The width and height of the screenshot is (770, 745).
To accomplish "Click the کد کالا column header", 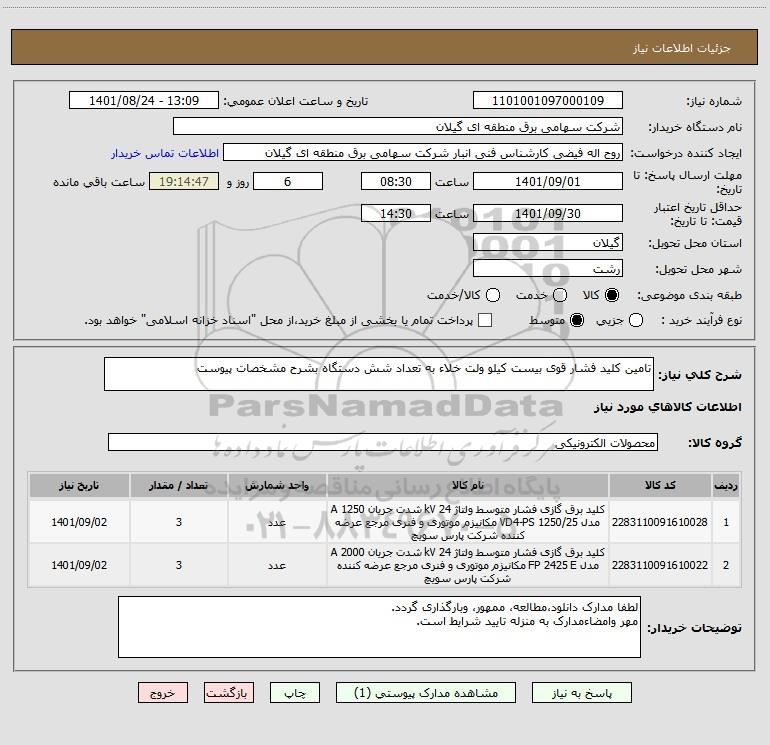I will tap(660, 485).
